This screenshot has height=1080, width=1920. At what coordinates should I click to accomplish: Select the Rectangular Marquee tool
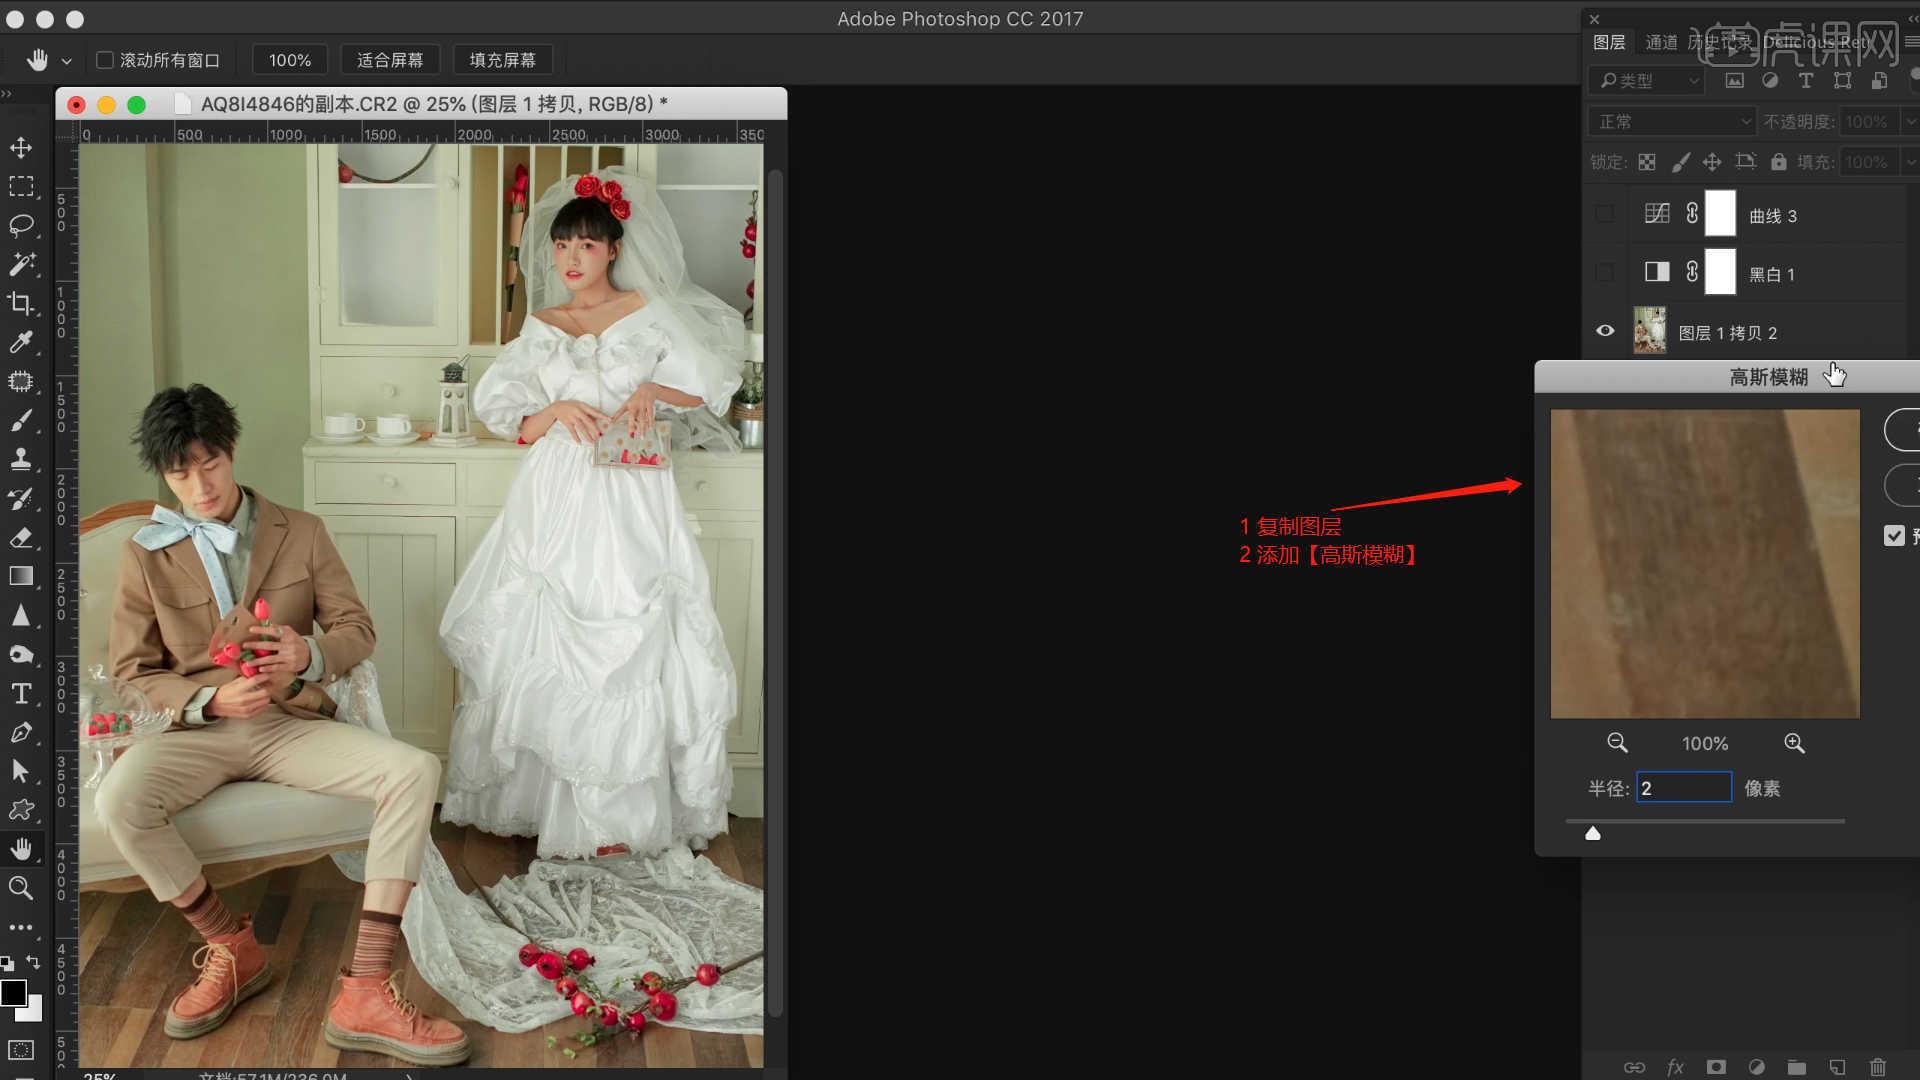tap(21, 187)
